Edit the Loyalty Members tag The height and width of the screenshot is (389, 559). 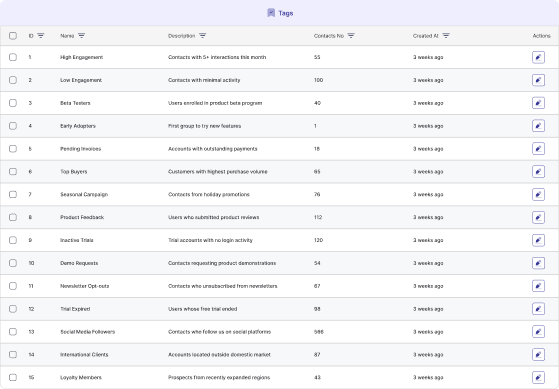538,377
